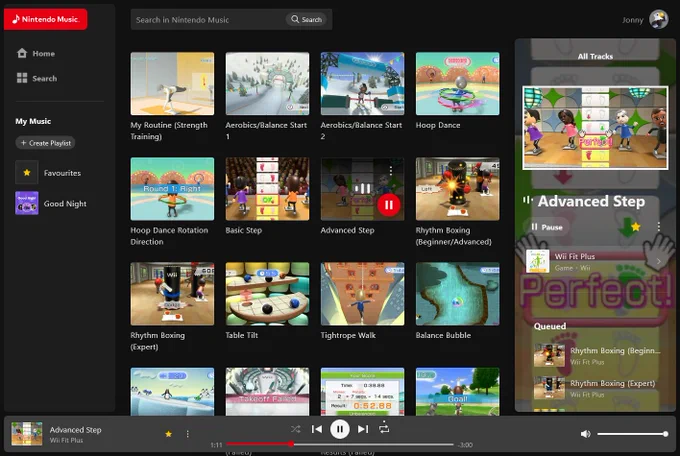
Task: Click Advanced Step artwork in player bar
Action: (x=27, y=433)
